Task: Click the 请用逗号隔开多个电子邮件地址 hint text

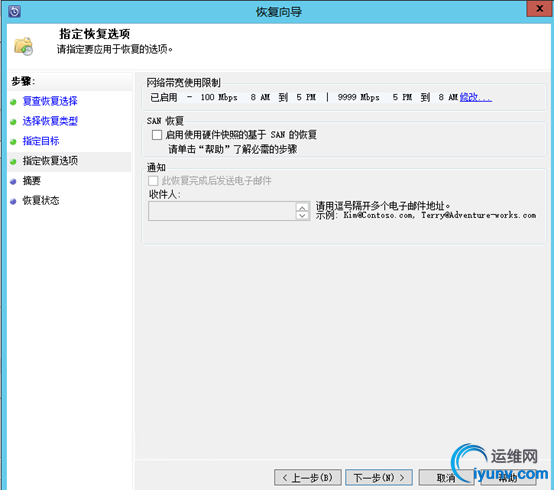Action: point(383,206)
